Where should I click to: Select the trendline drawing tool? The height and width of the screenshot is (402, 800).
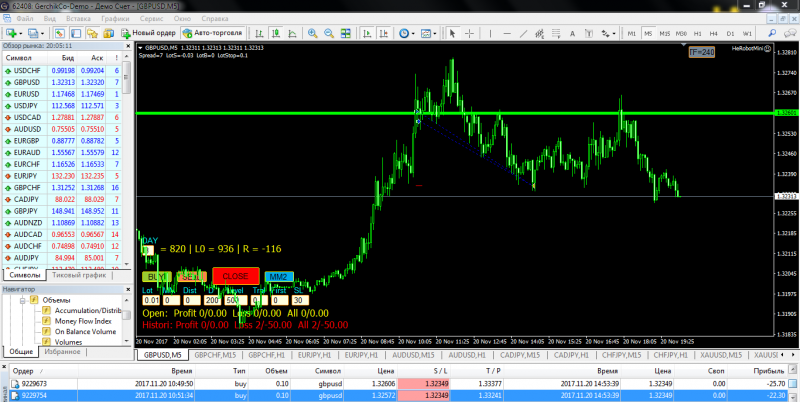523,33
